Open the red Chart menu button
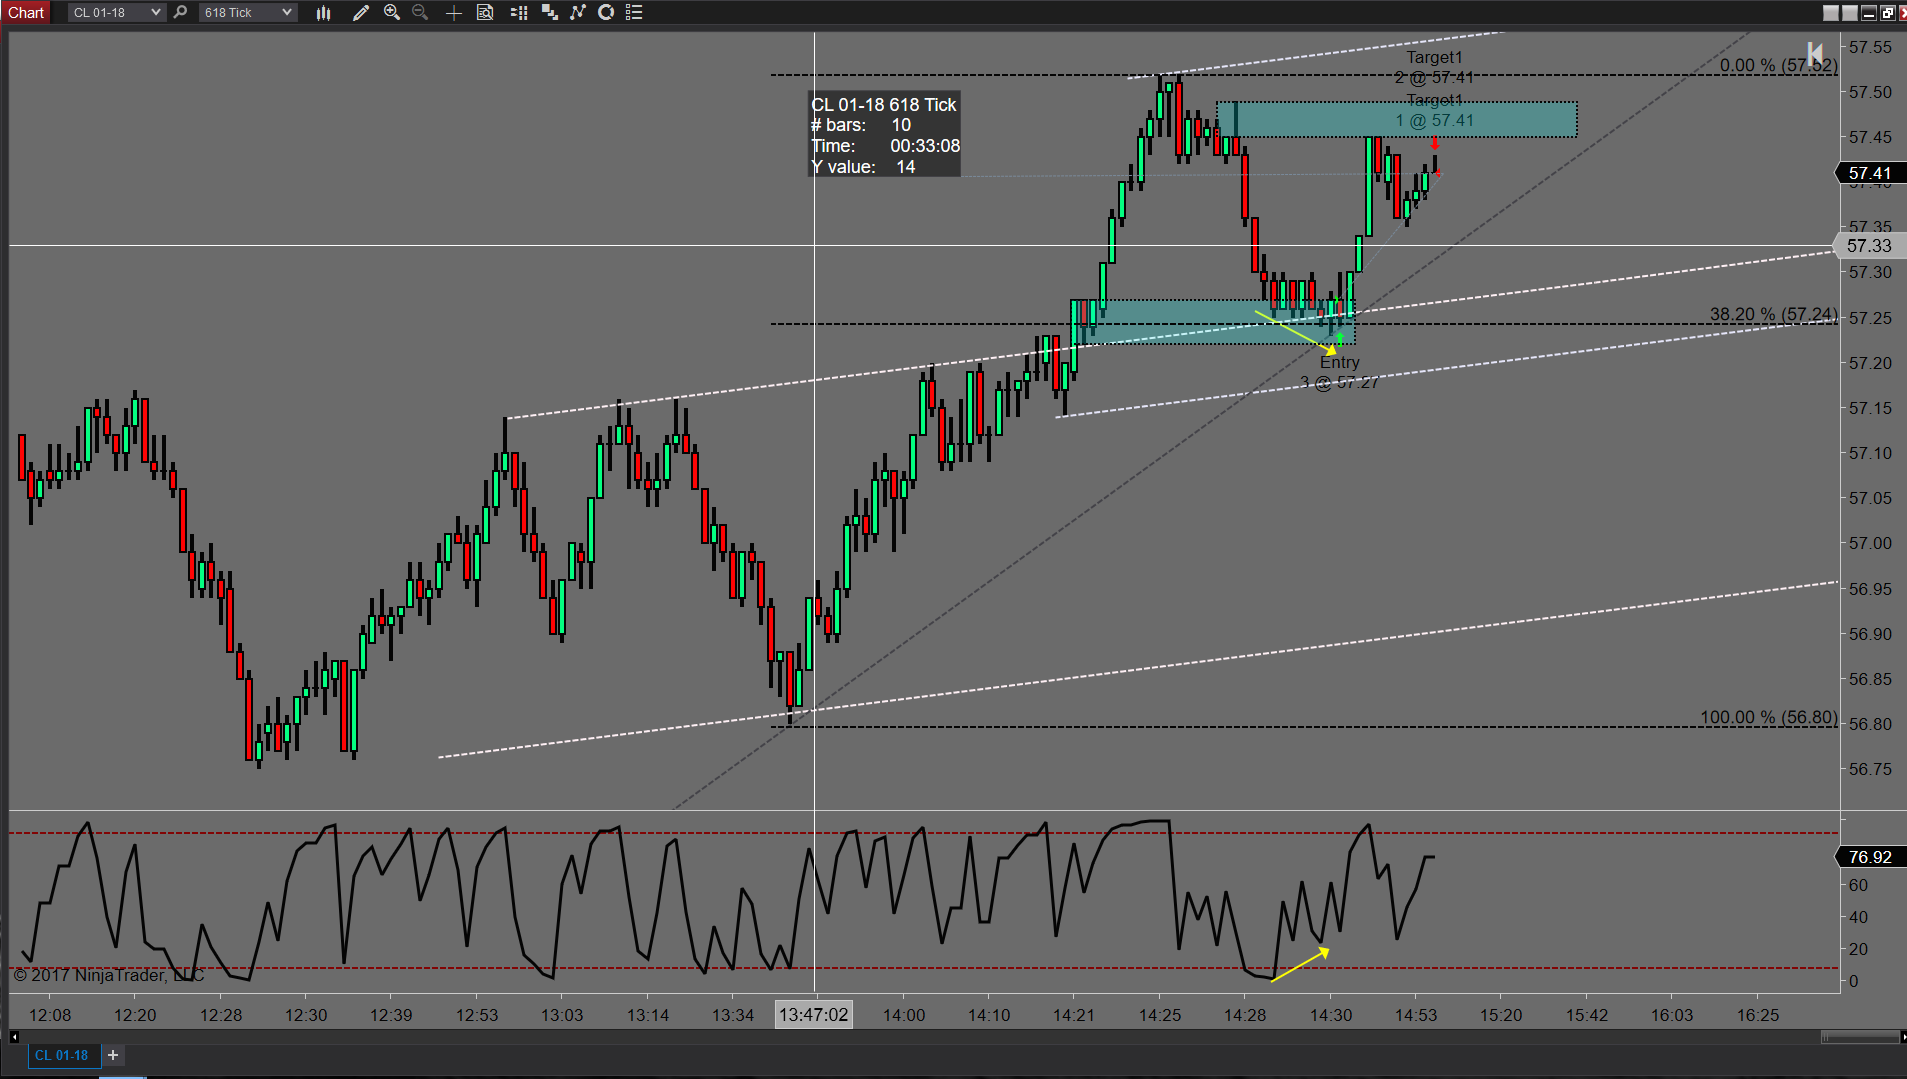 [26, 12]
